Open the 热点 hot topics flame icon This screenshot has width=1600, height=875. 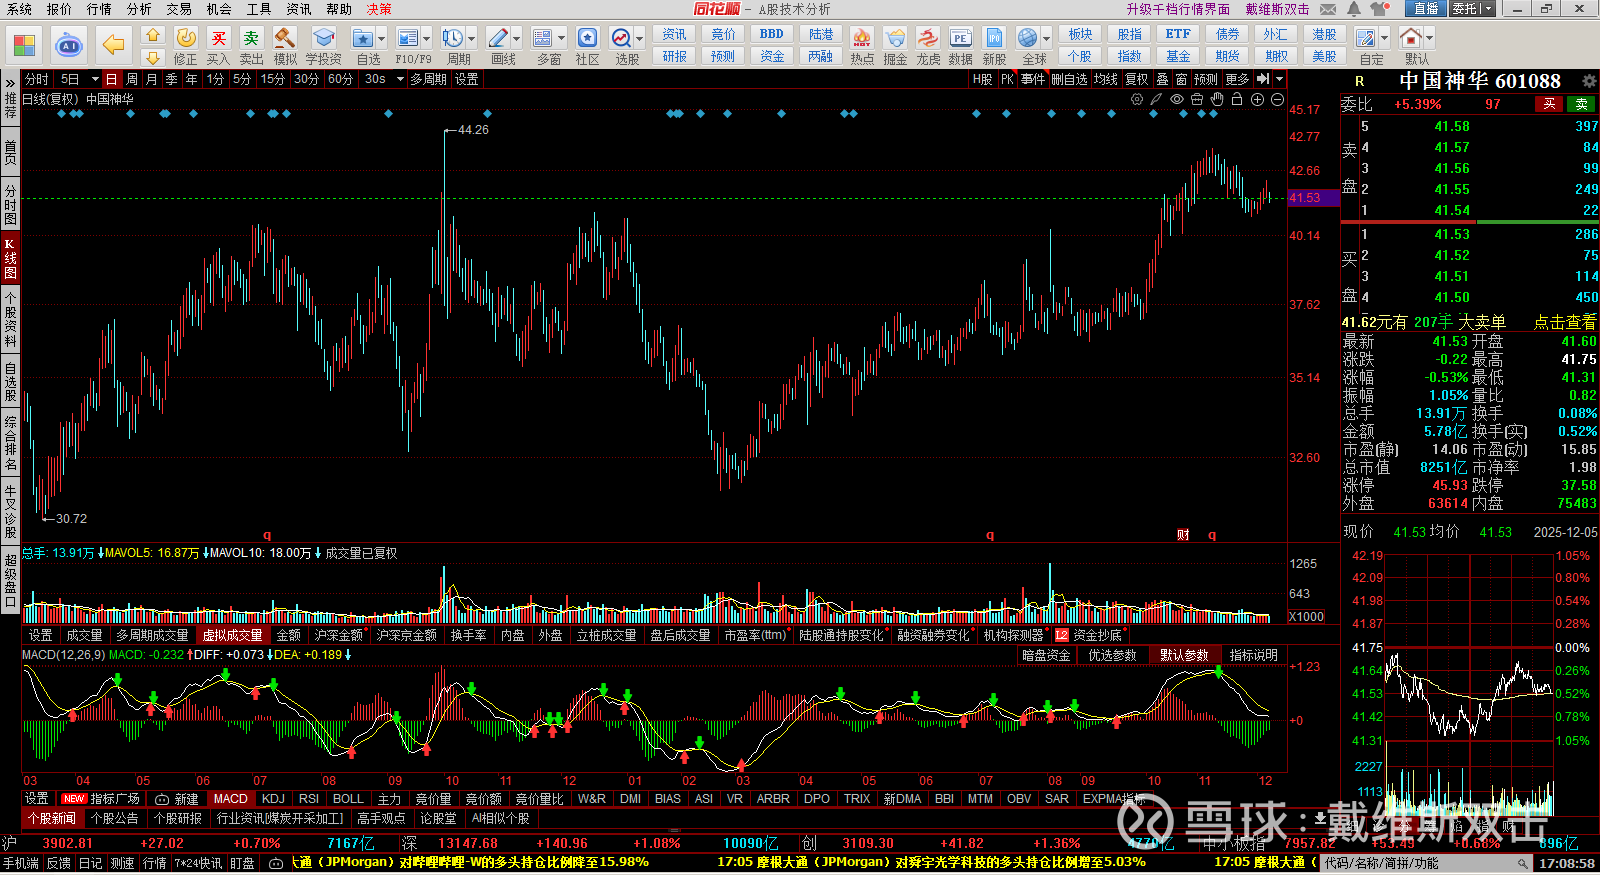coord(862,40)
